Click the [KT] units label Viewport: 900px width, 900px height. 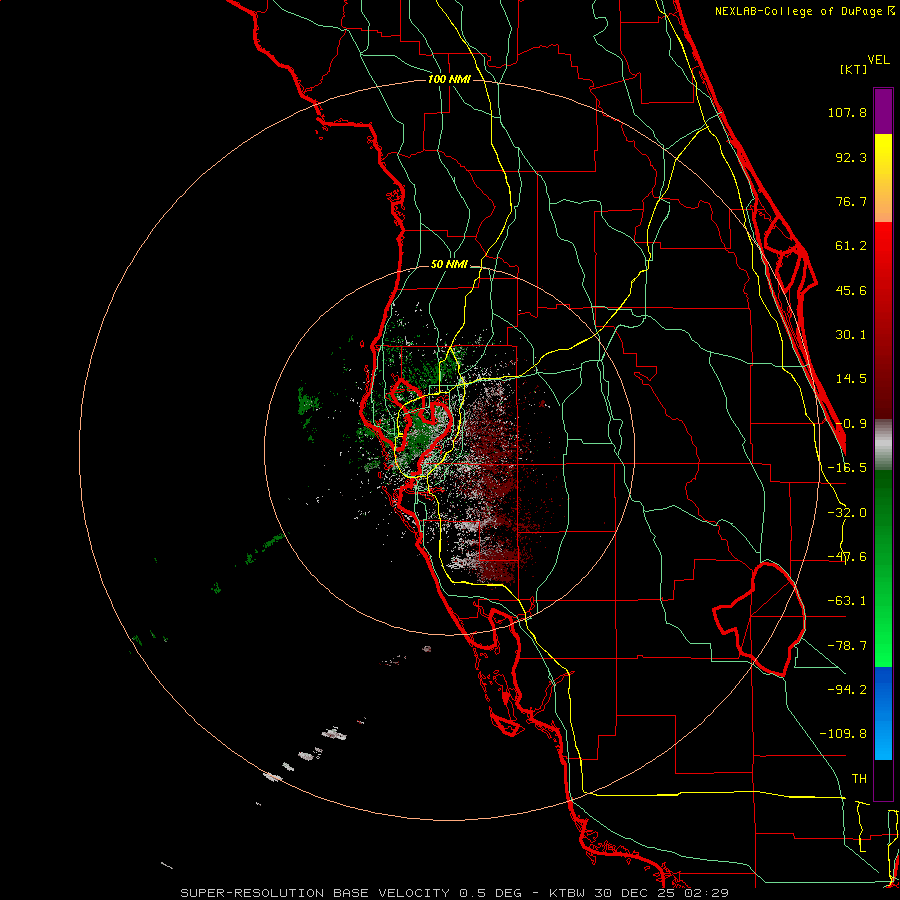click(x=854, y=69)
